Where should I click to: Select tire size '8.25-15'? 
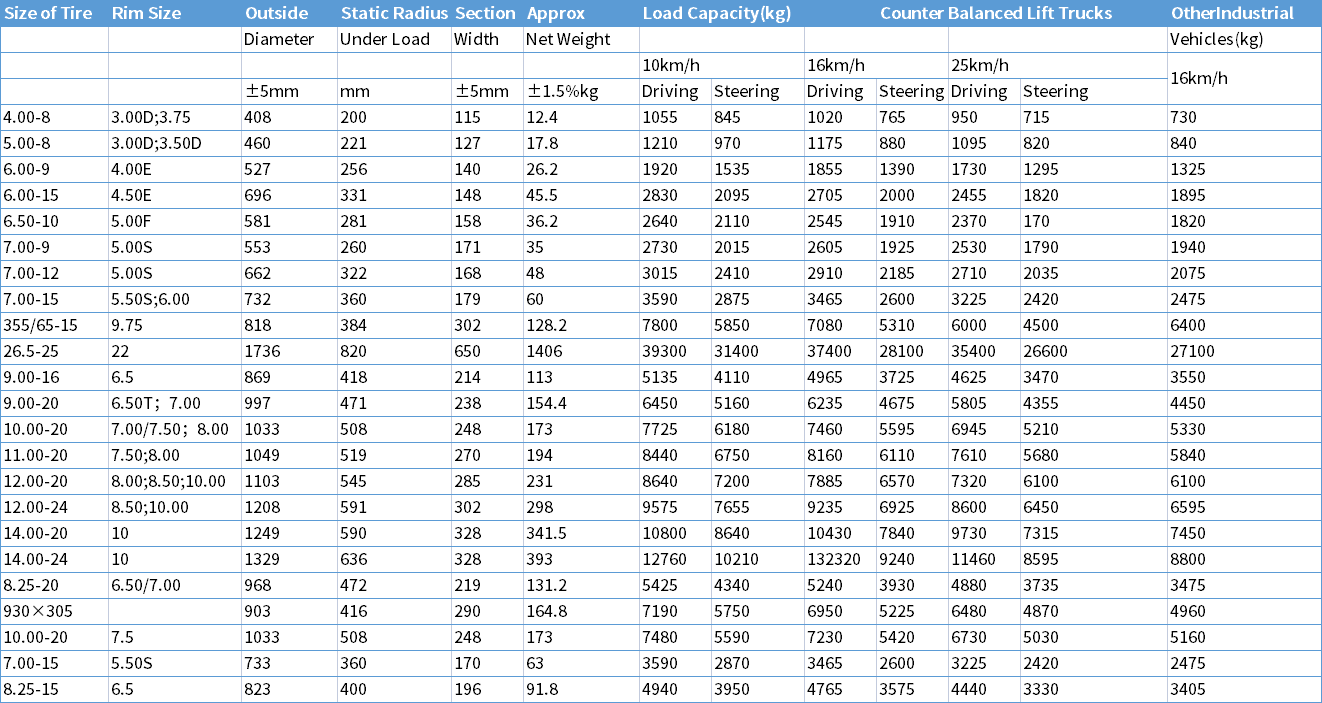(30, 690)
